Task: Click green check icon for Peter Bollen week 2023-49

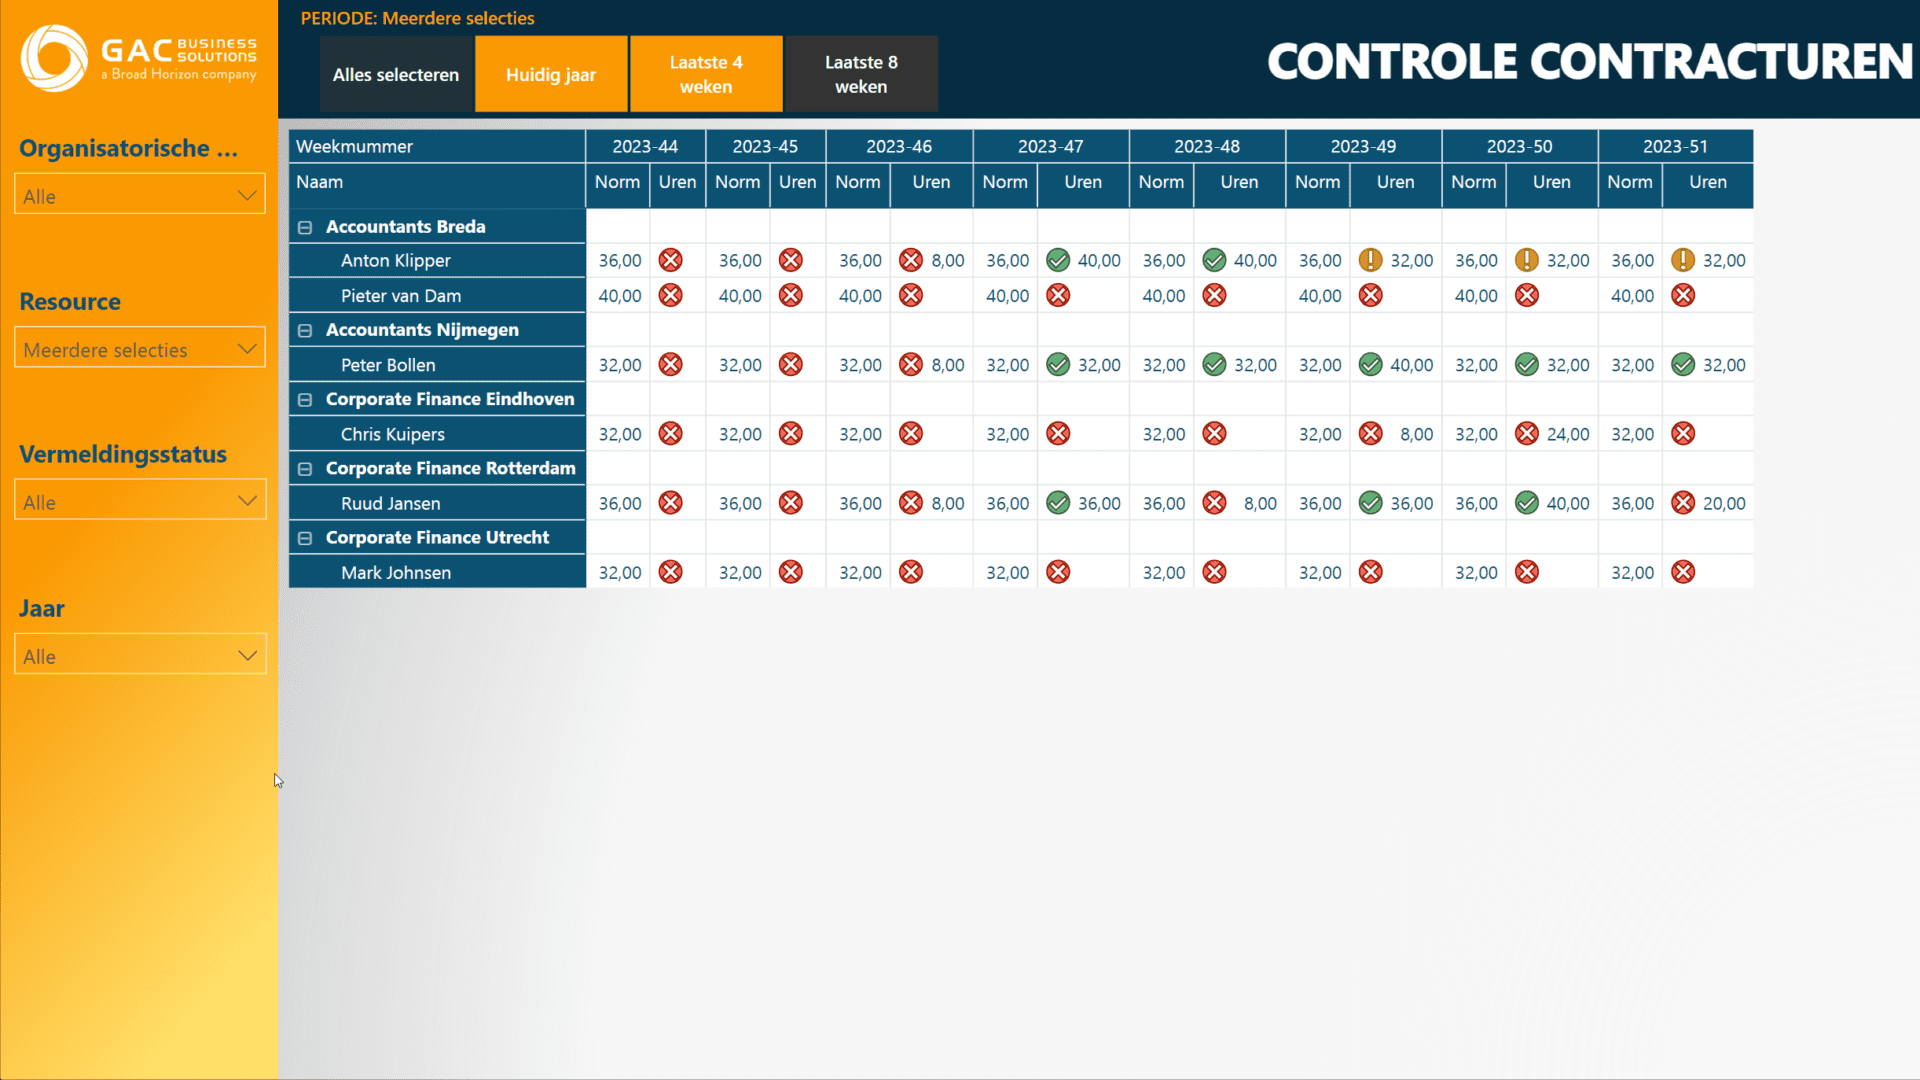Action: pos(1371,365)
